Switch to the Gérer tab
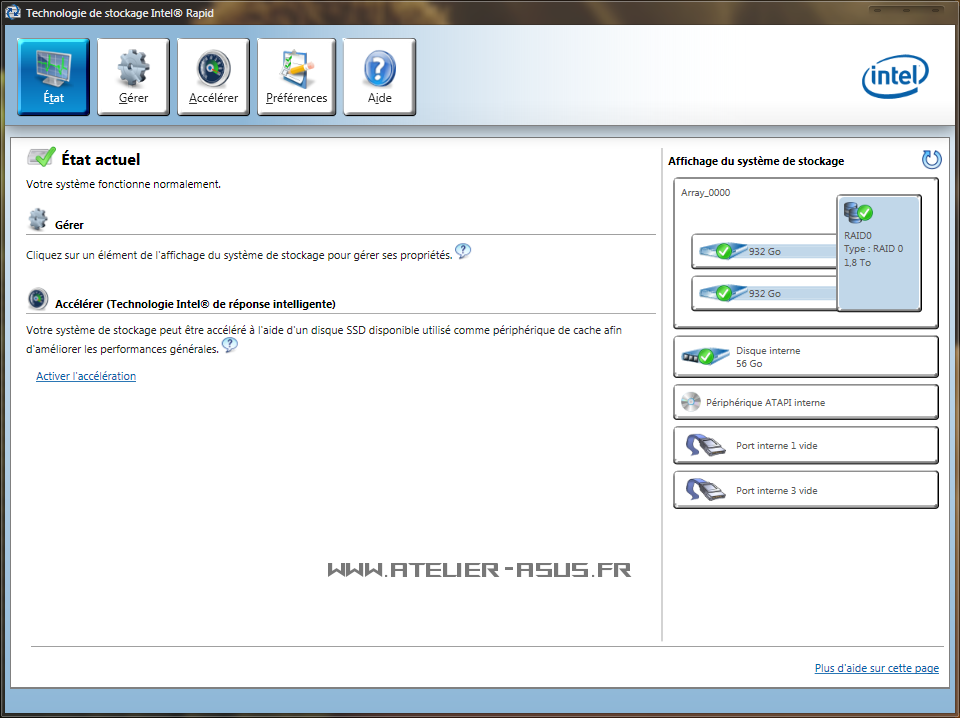The image size is (960, 718). tap(133, 77)
